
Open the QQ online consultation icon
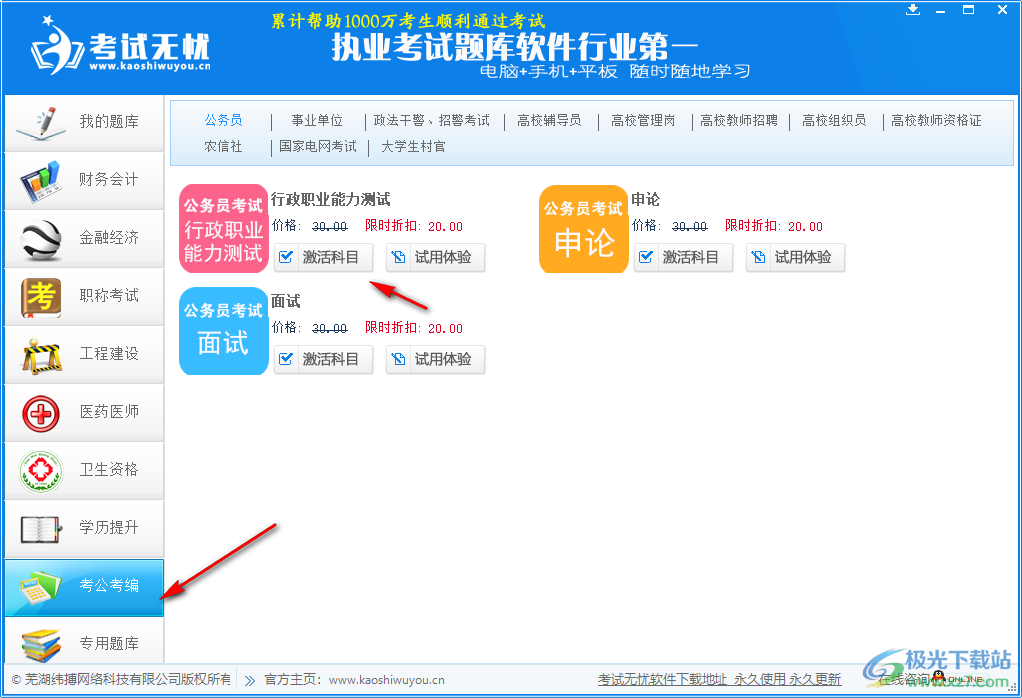[x=936, y=678]
